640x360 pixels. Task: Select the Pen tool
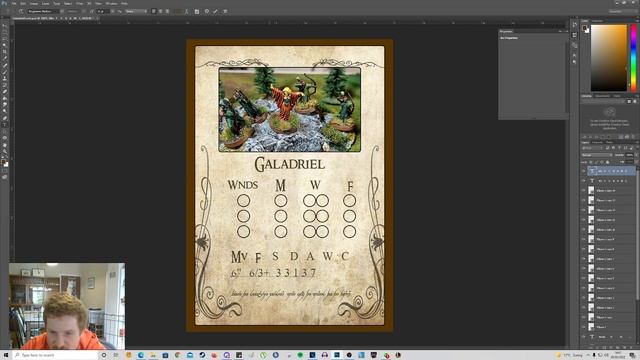[x=5, y=118]
